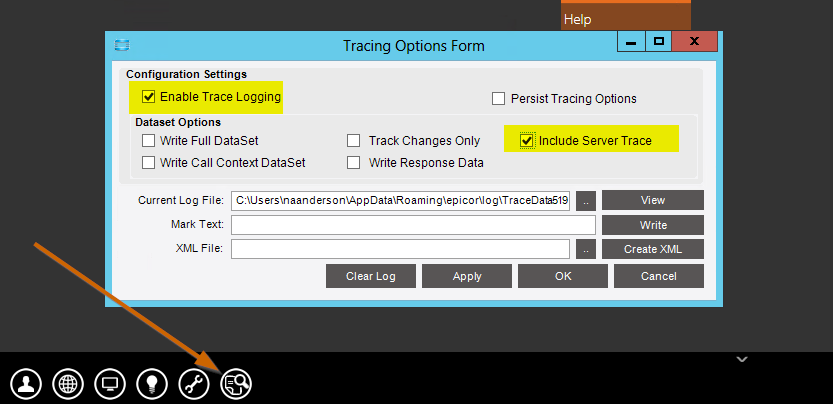Click the light bulb icon
The height and width of the screenshot is (404, 833).
click(152, 384)
